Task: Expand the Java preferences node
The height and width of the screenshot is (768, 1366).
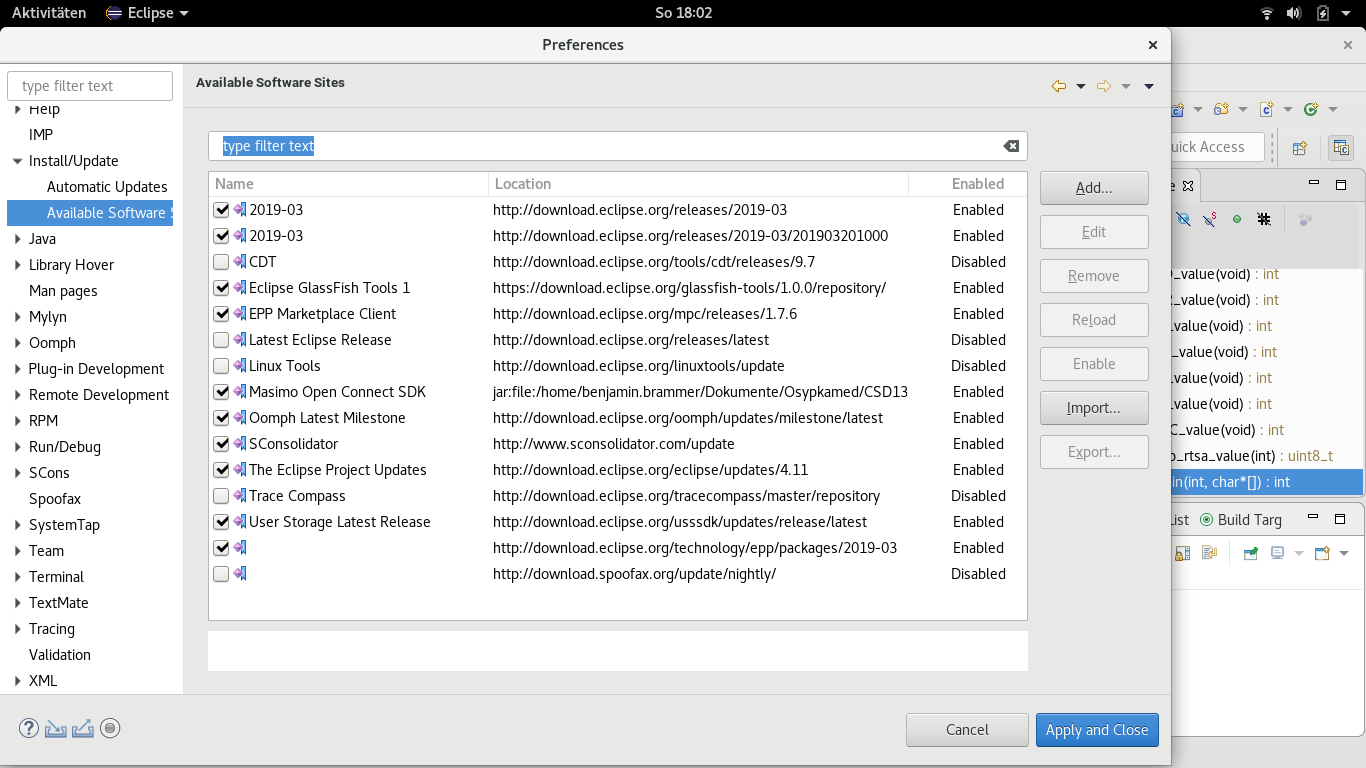Action: click(x=17, y=239)
